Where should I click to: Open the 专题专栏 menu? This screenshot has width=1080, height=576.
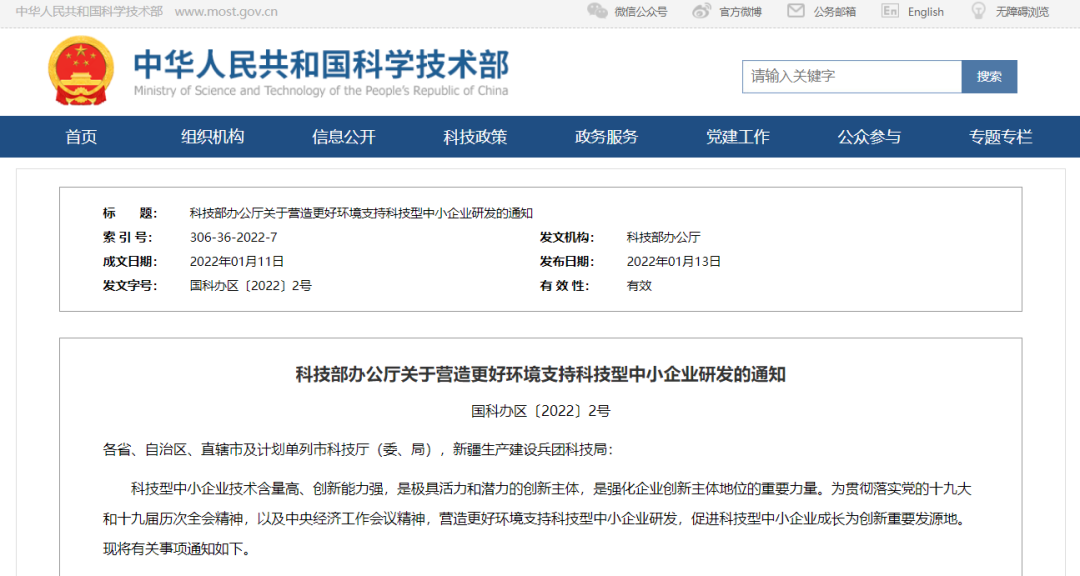(1000, 137)
